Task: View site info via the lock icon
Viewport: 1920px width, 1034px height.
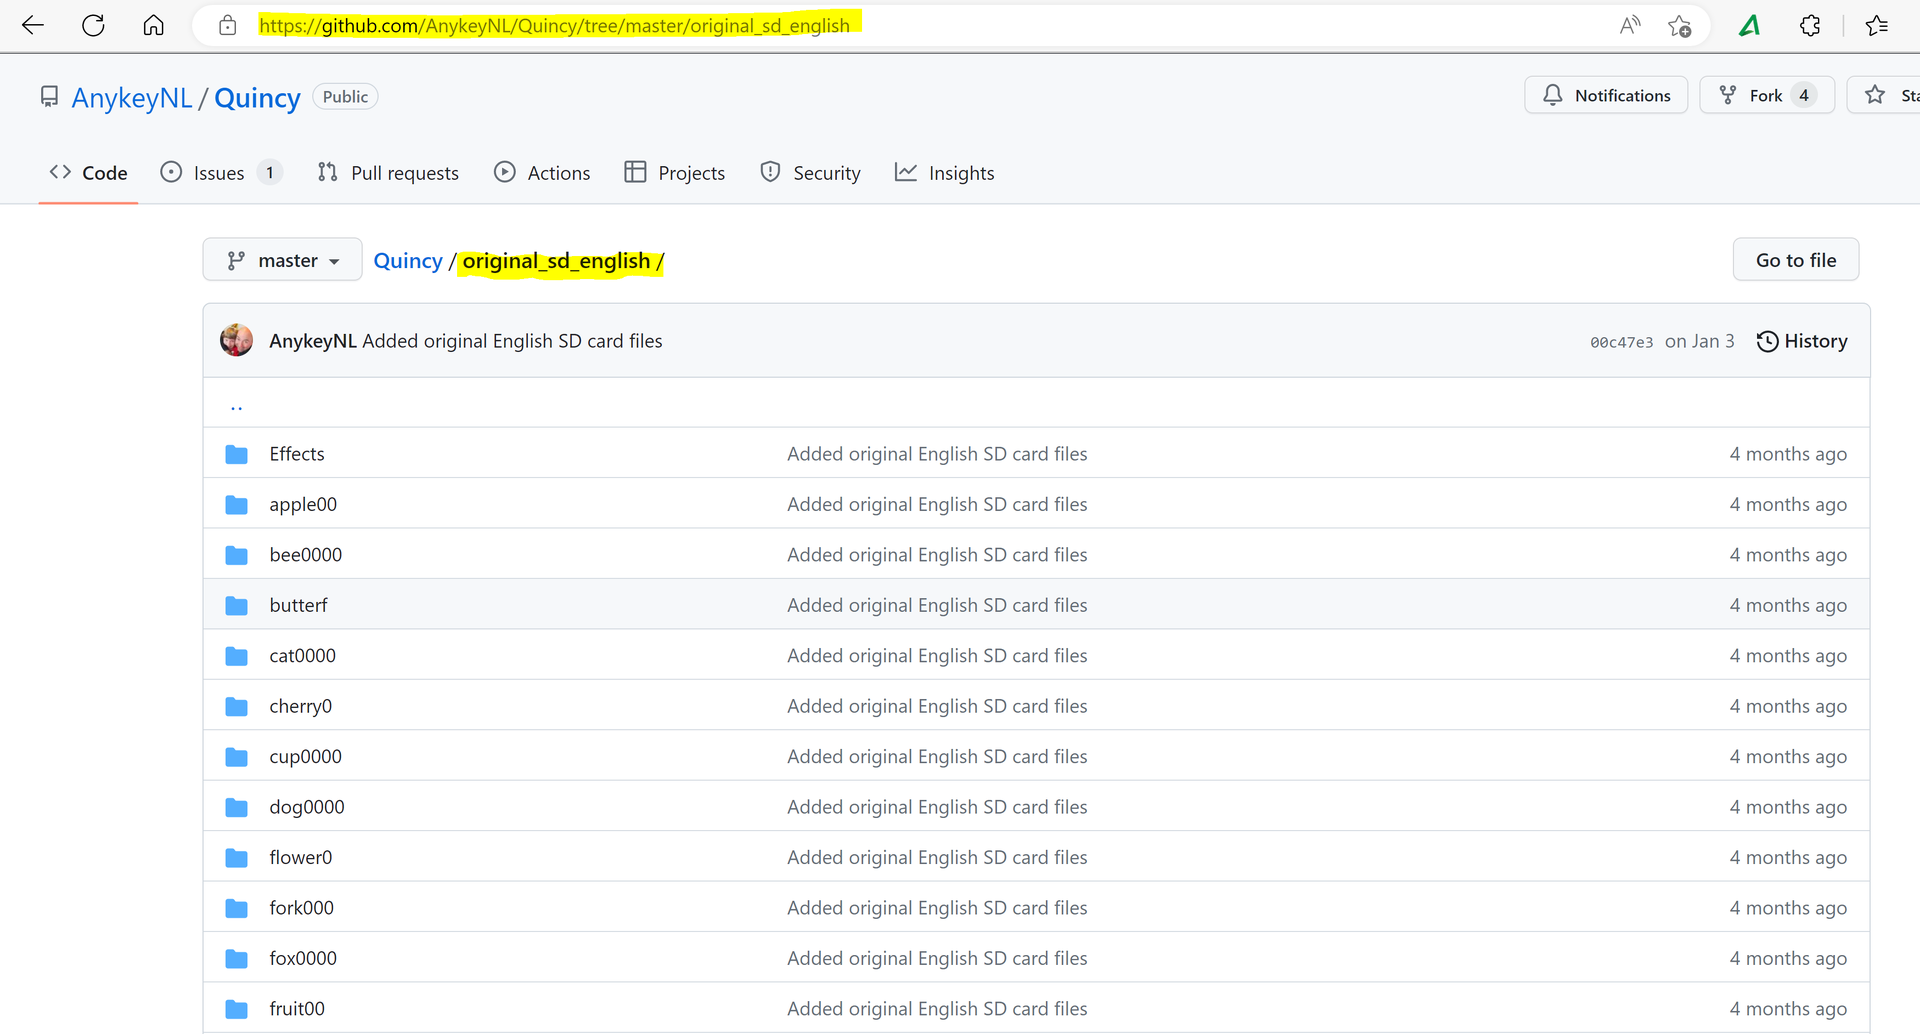Action: pos(228,26)
